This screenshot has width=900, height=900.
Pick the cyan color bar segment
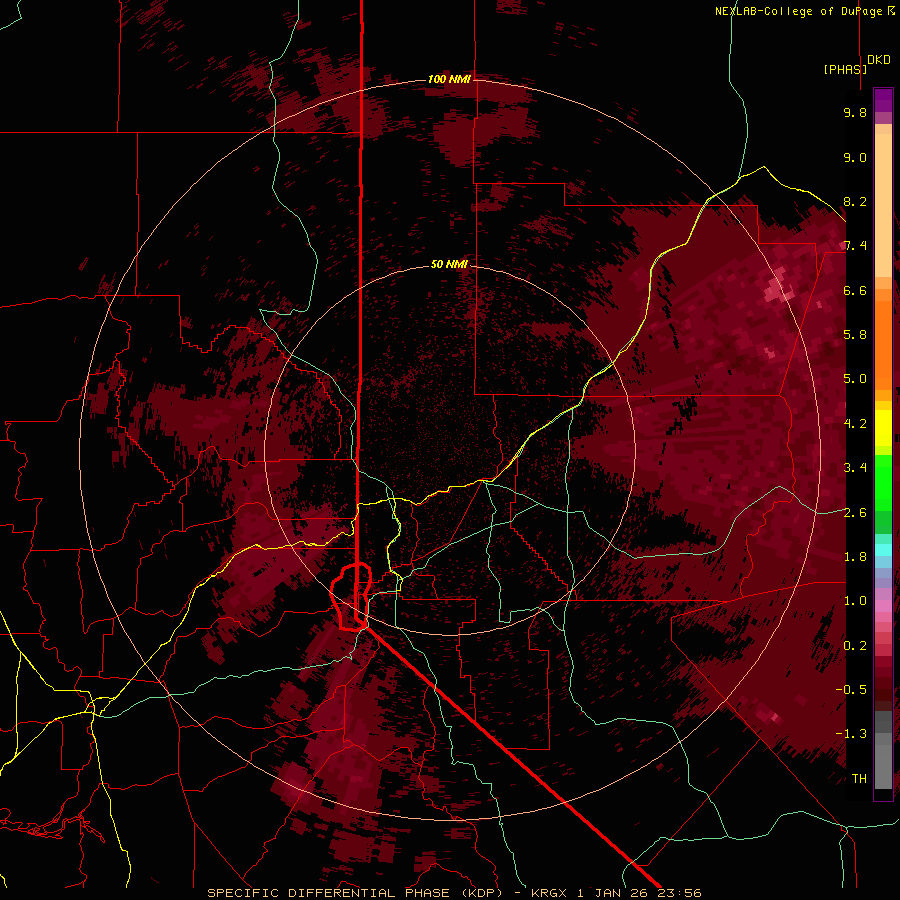click(883, 550)
